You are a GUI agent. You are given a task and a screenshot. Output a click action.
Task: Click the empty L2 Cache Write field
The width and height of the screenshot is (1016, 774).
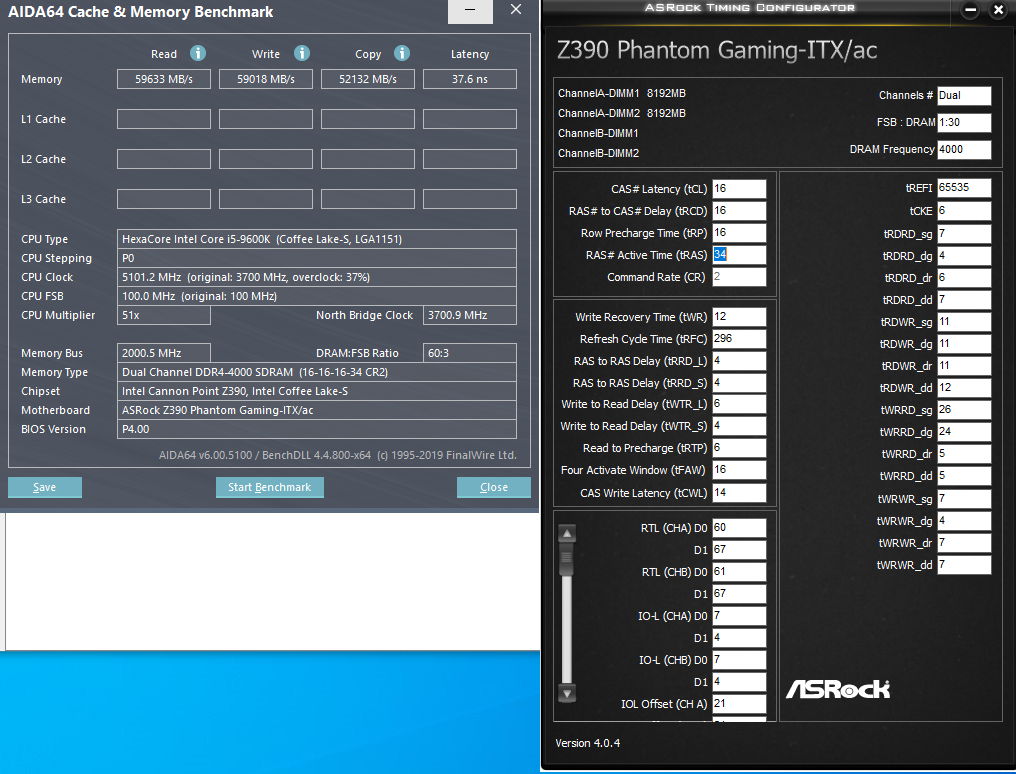[266, 159]
